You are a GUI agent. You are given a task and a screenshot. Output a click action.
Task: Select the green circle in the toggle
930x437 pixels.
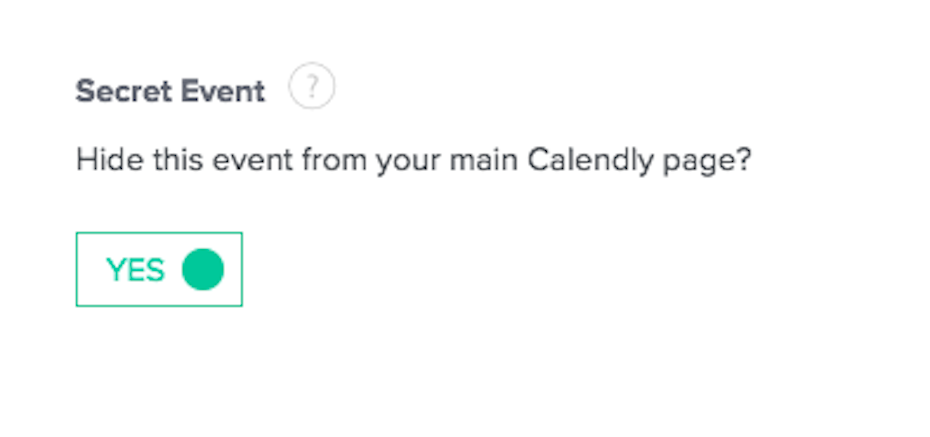(202, 269)
